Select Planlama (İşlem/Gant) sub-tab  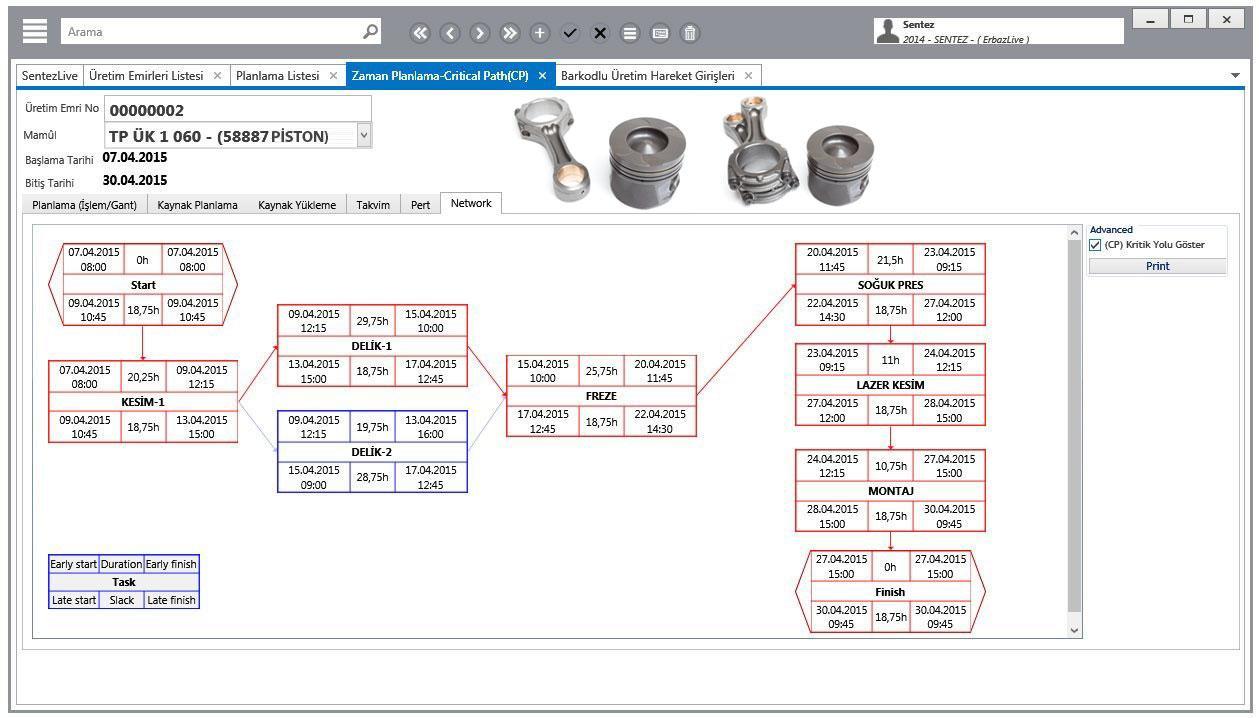click(x=84, y=205)
